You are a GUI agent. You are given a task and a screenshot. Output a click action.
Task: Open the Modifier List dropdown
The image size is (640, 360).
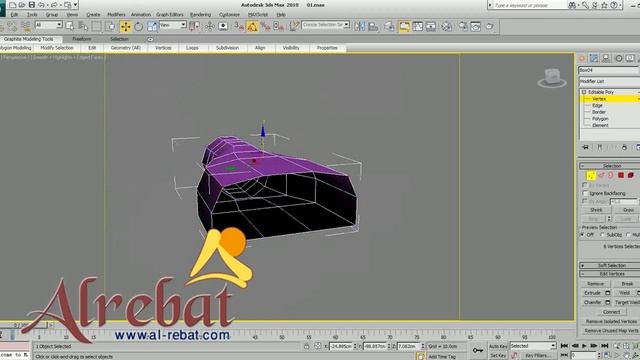609,81
